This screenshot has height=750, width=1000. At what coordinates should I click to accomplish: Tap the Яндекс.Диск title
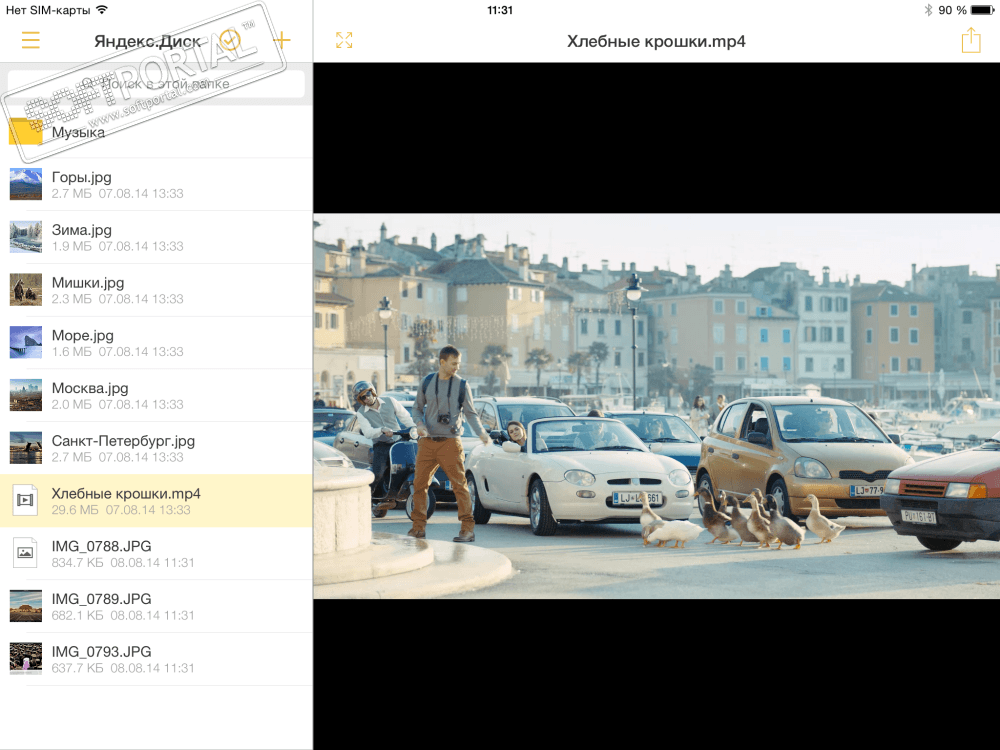147,41
